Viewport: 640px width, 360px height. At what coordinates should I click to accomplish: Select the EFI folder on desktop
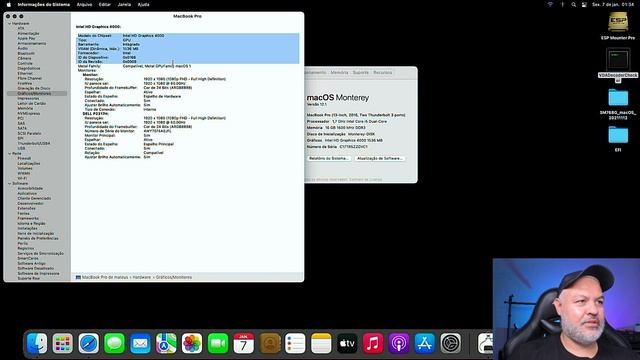pyautogui.click(x=618, y=139)
